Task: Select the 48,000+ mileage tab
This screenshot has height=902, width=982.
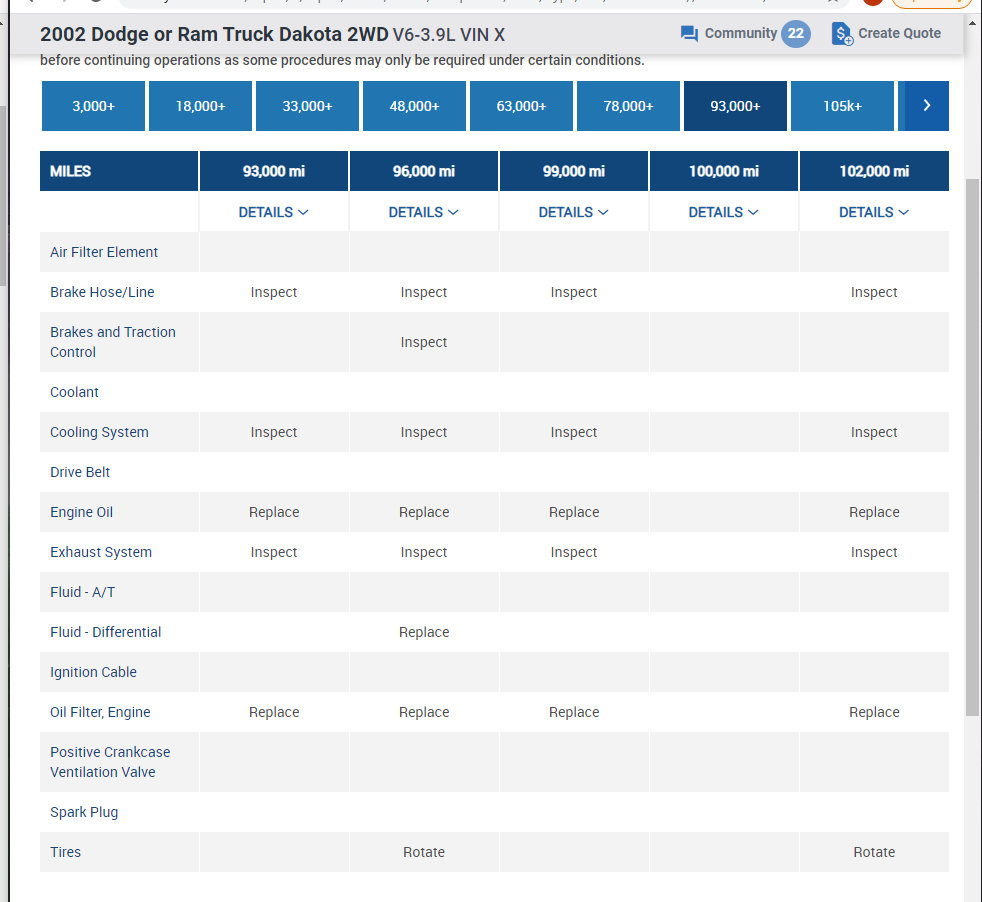Action: click(x=415, y=106)
